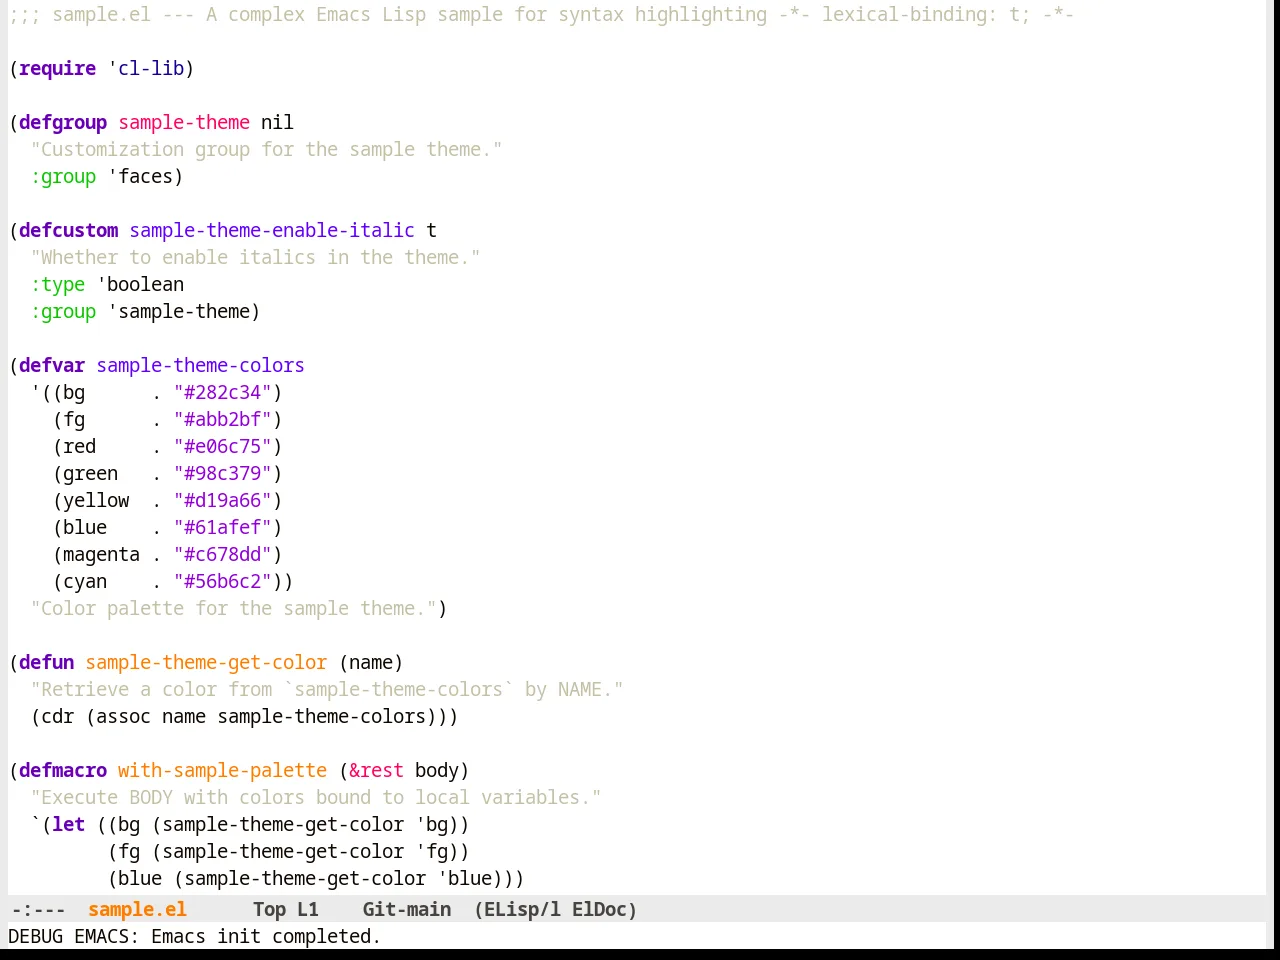Screen dimensions: 1280x960
Task: Click the Top position indicator in mode line
Action: tap(269, 909)
